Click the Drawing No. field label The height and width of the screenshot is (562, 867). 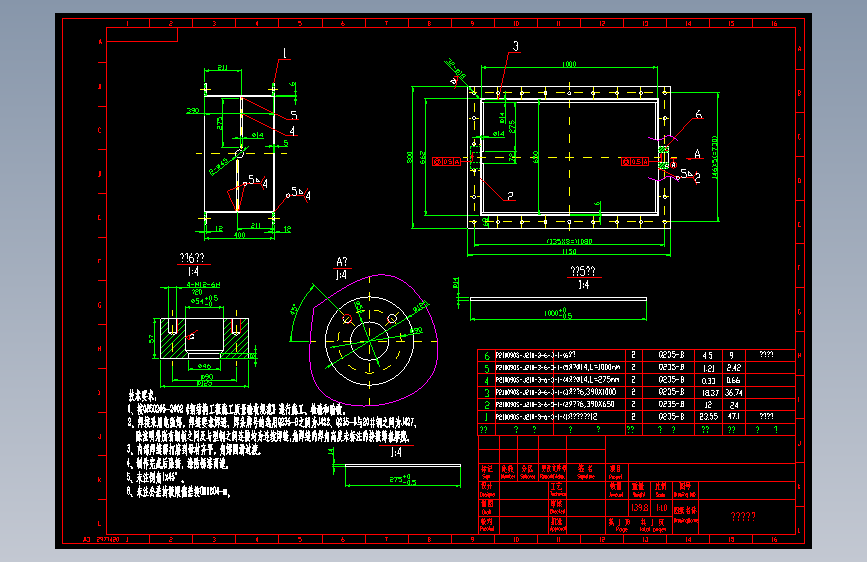685,490
